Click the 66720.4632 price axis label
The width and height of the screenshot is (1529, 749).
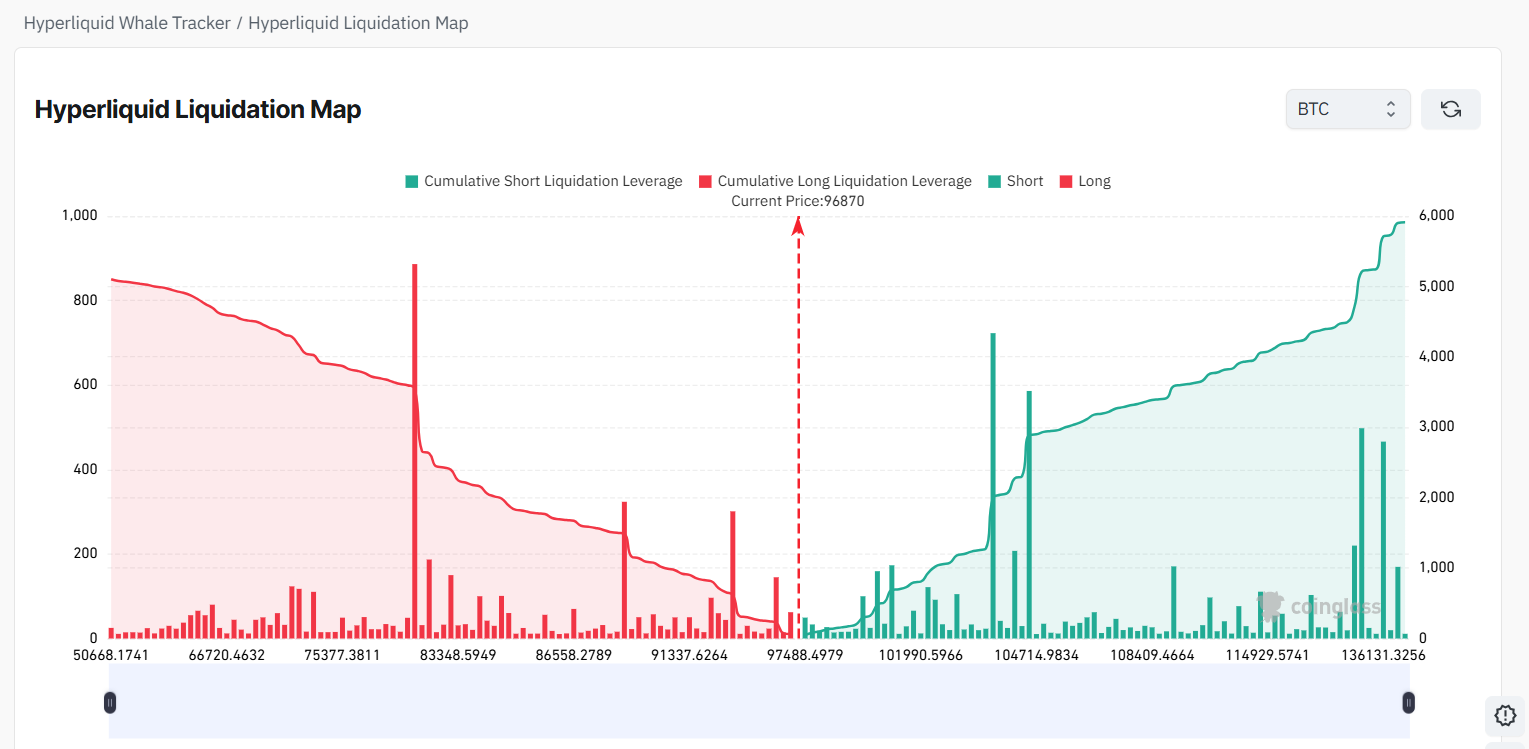[226, 655]
